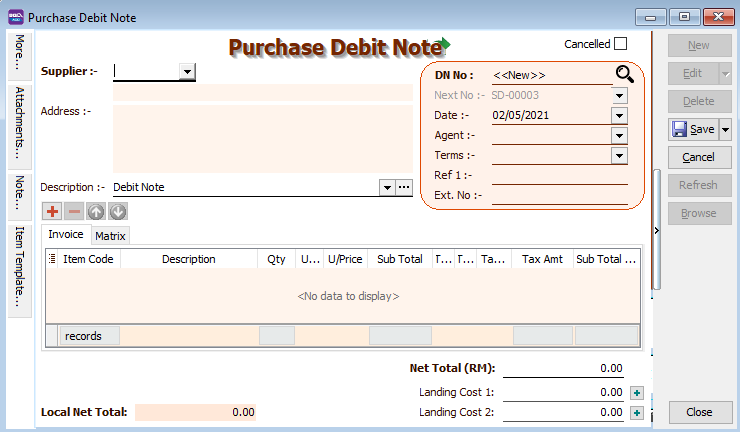Viewport: 740px width, 432px height.
Task: Click the magnifier search icon beside DN No
Action: point(624,74)
